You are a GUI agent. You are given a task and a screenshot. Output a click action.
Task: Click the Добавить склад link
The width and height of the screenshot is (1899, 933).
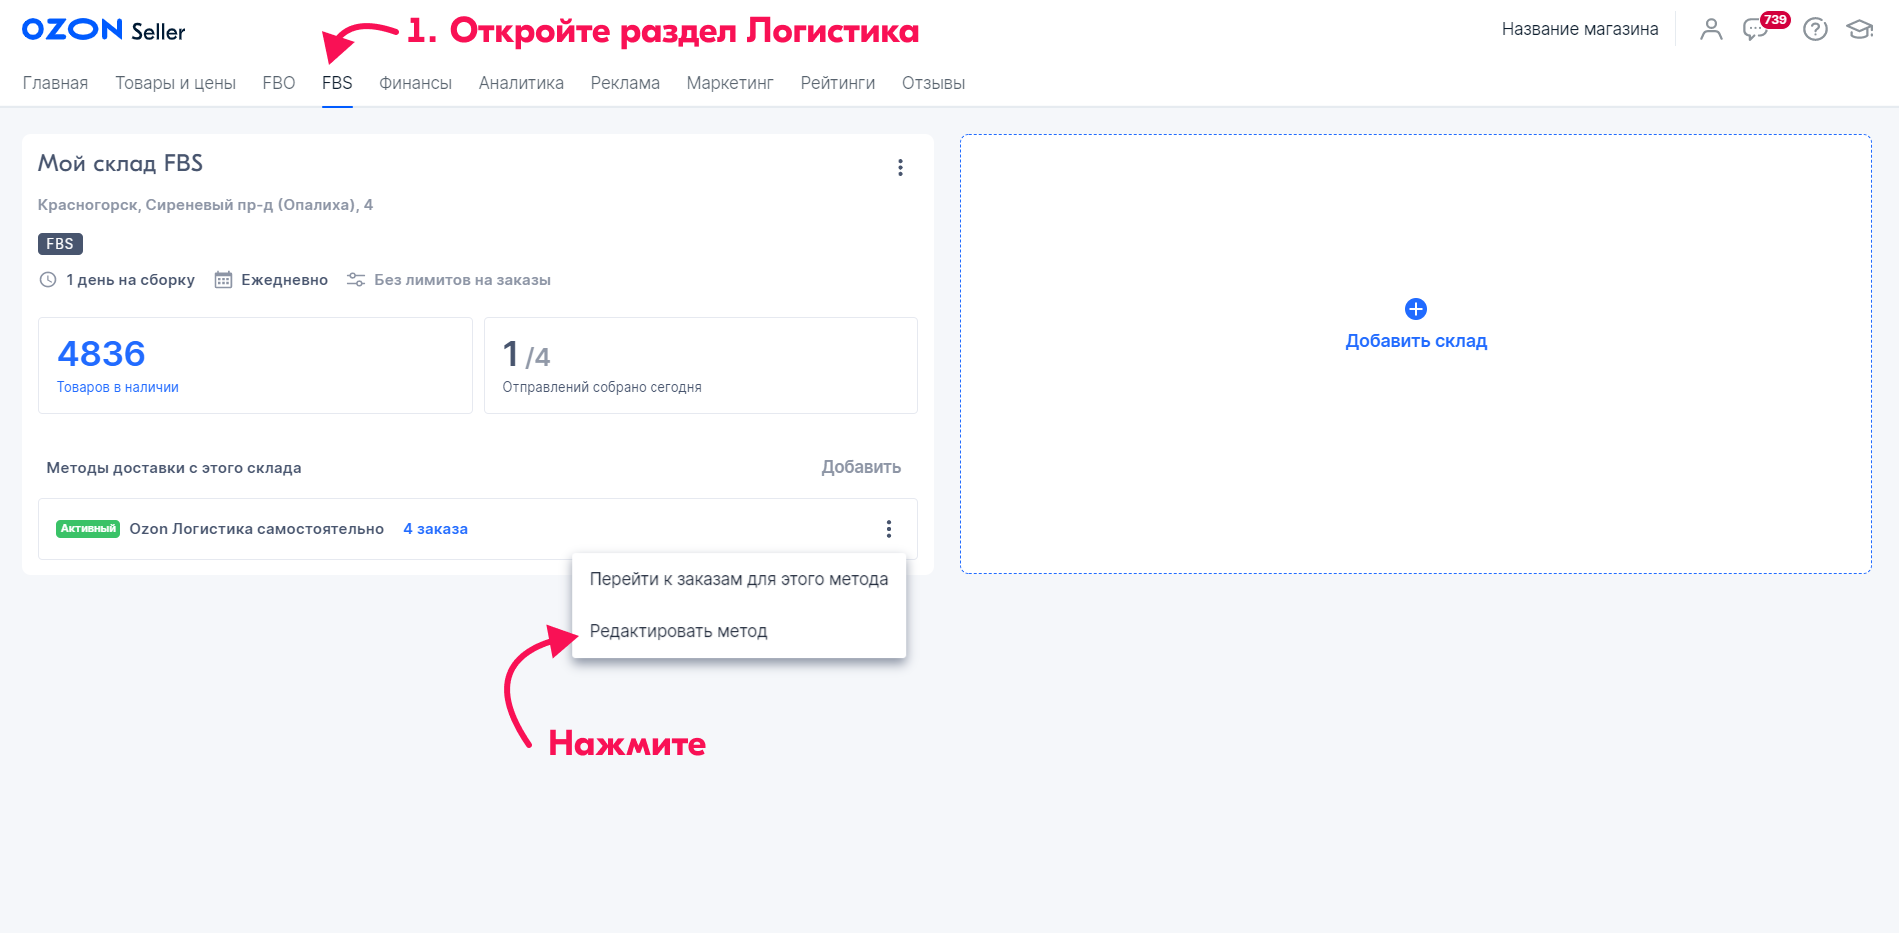(1415, 341)
